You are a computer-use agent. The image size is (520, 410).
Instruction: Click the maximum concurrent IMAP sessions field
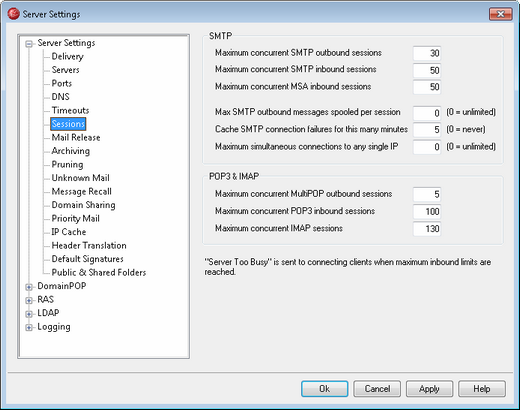tap(427, 229)
